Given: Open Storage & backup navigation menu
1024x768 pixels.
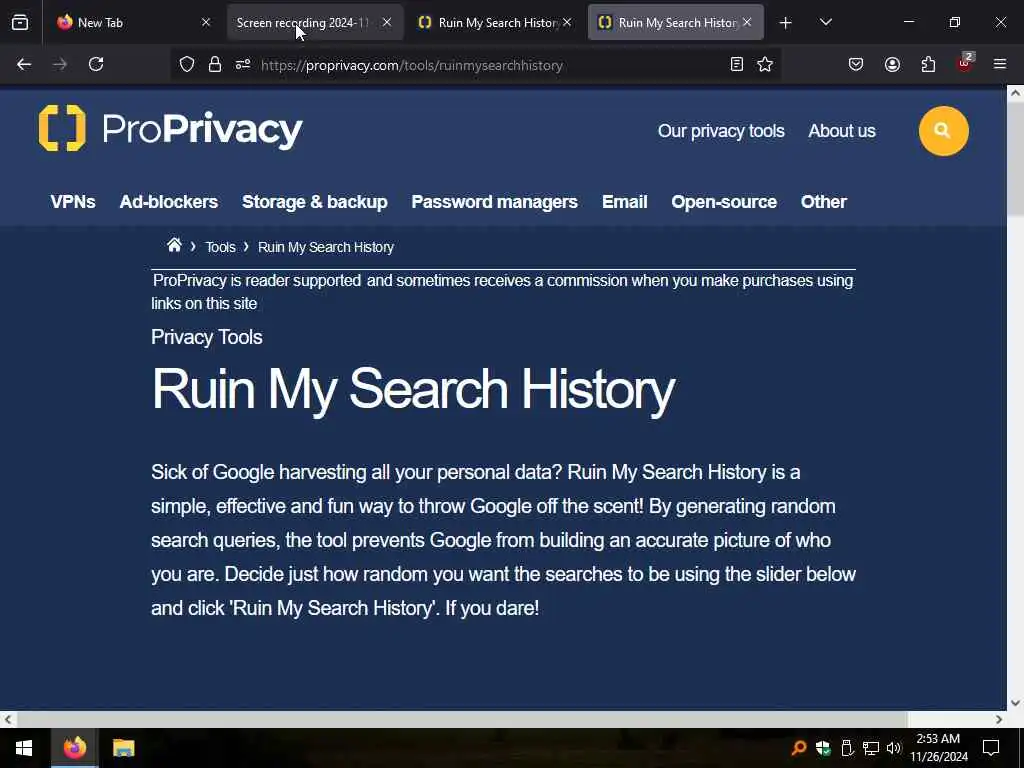Looking at the screenshot, I should [315, 202].
